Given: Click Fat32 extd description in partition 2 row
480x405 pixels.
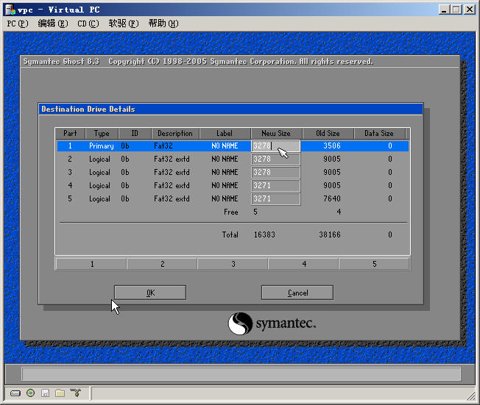Looking at the screenshot, I should coord(172,159).
